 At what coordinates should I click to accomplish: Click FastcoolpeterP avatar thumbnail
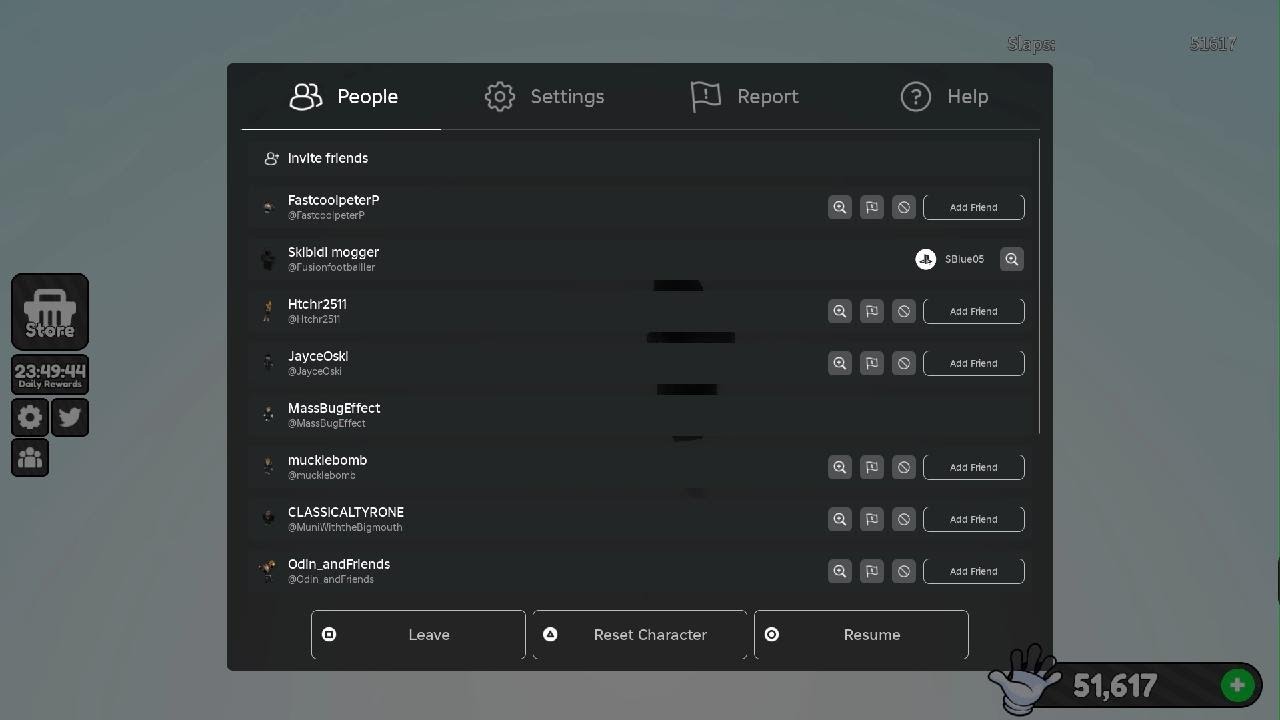click(x=268, y=207)
